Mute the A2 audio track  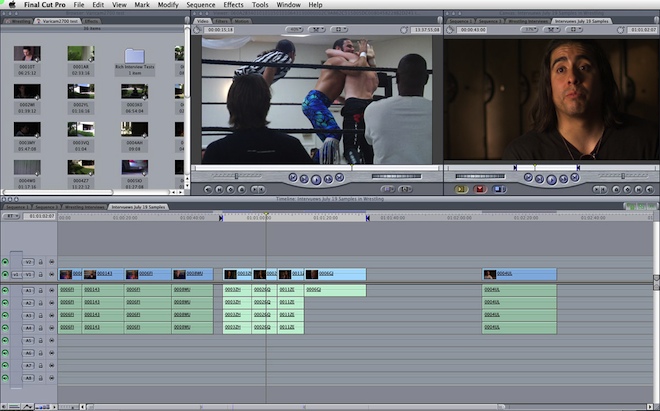click(x=5, y=303)
